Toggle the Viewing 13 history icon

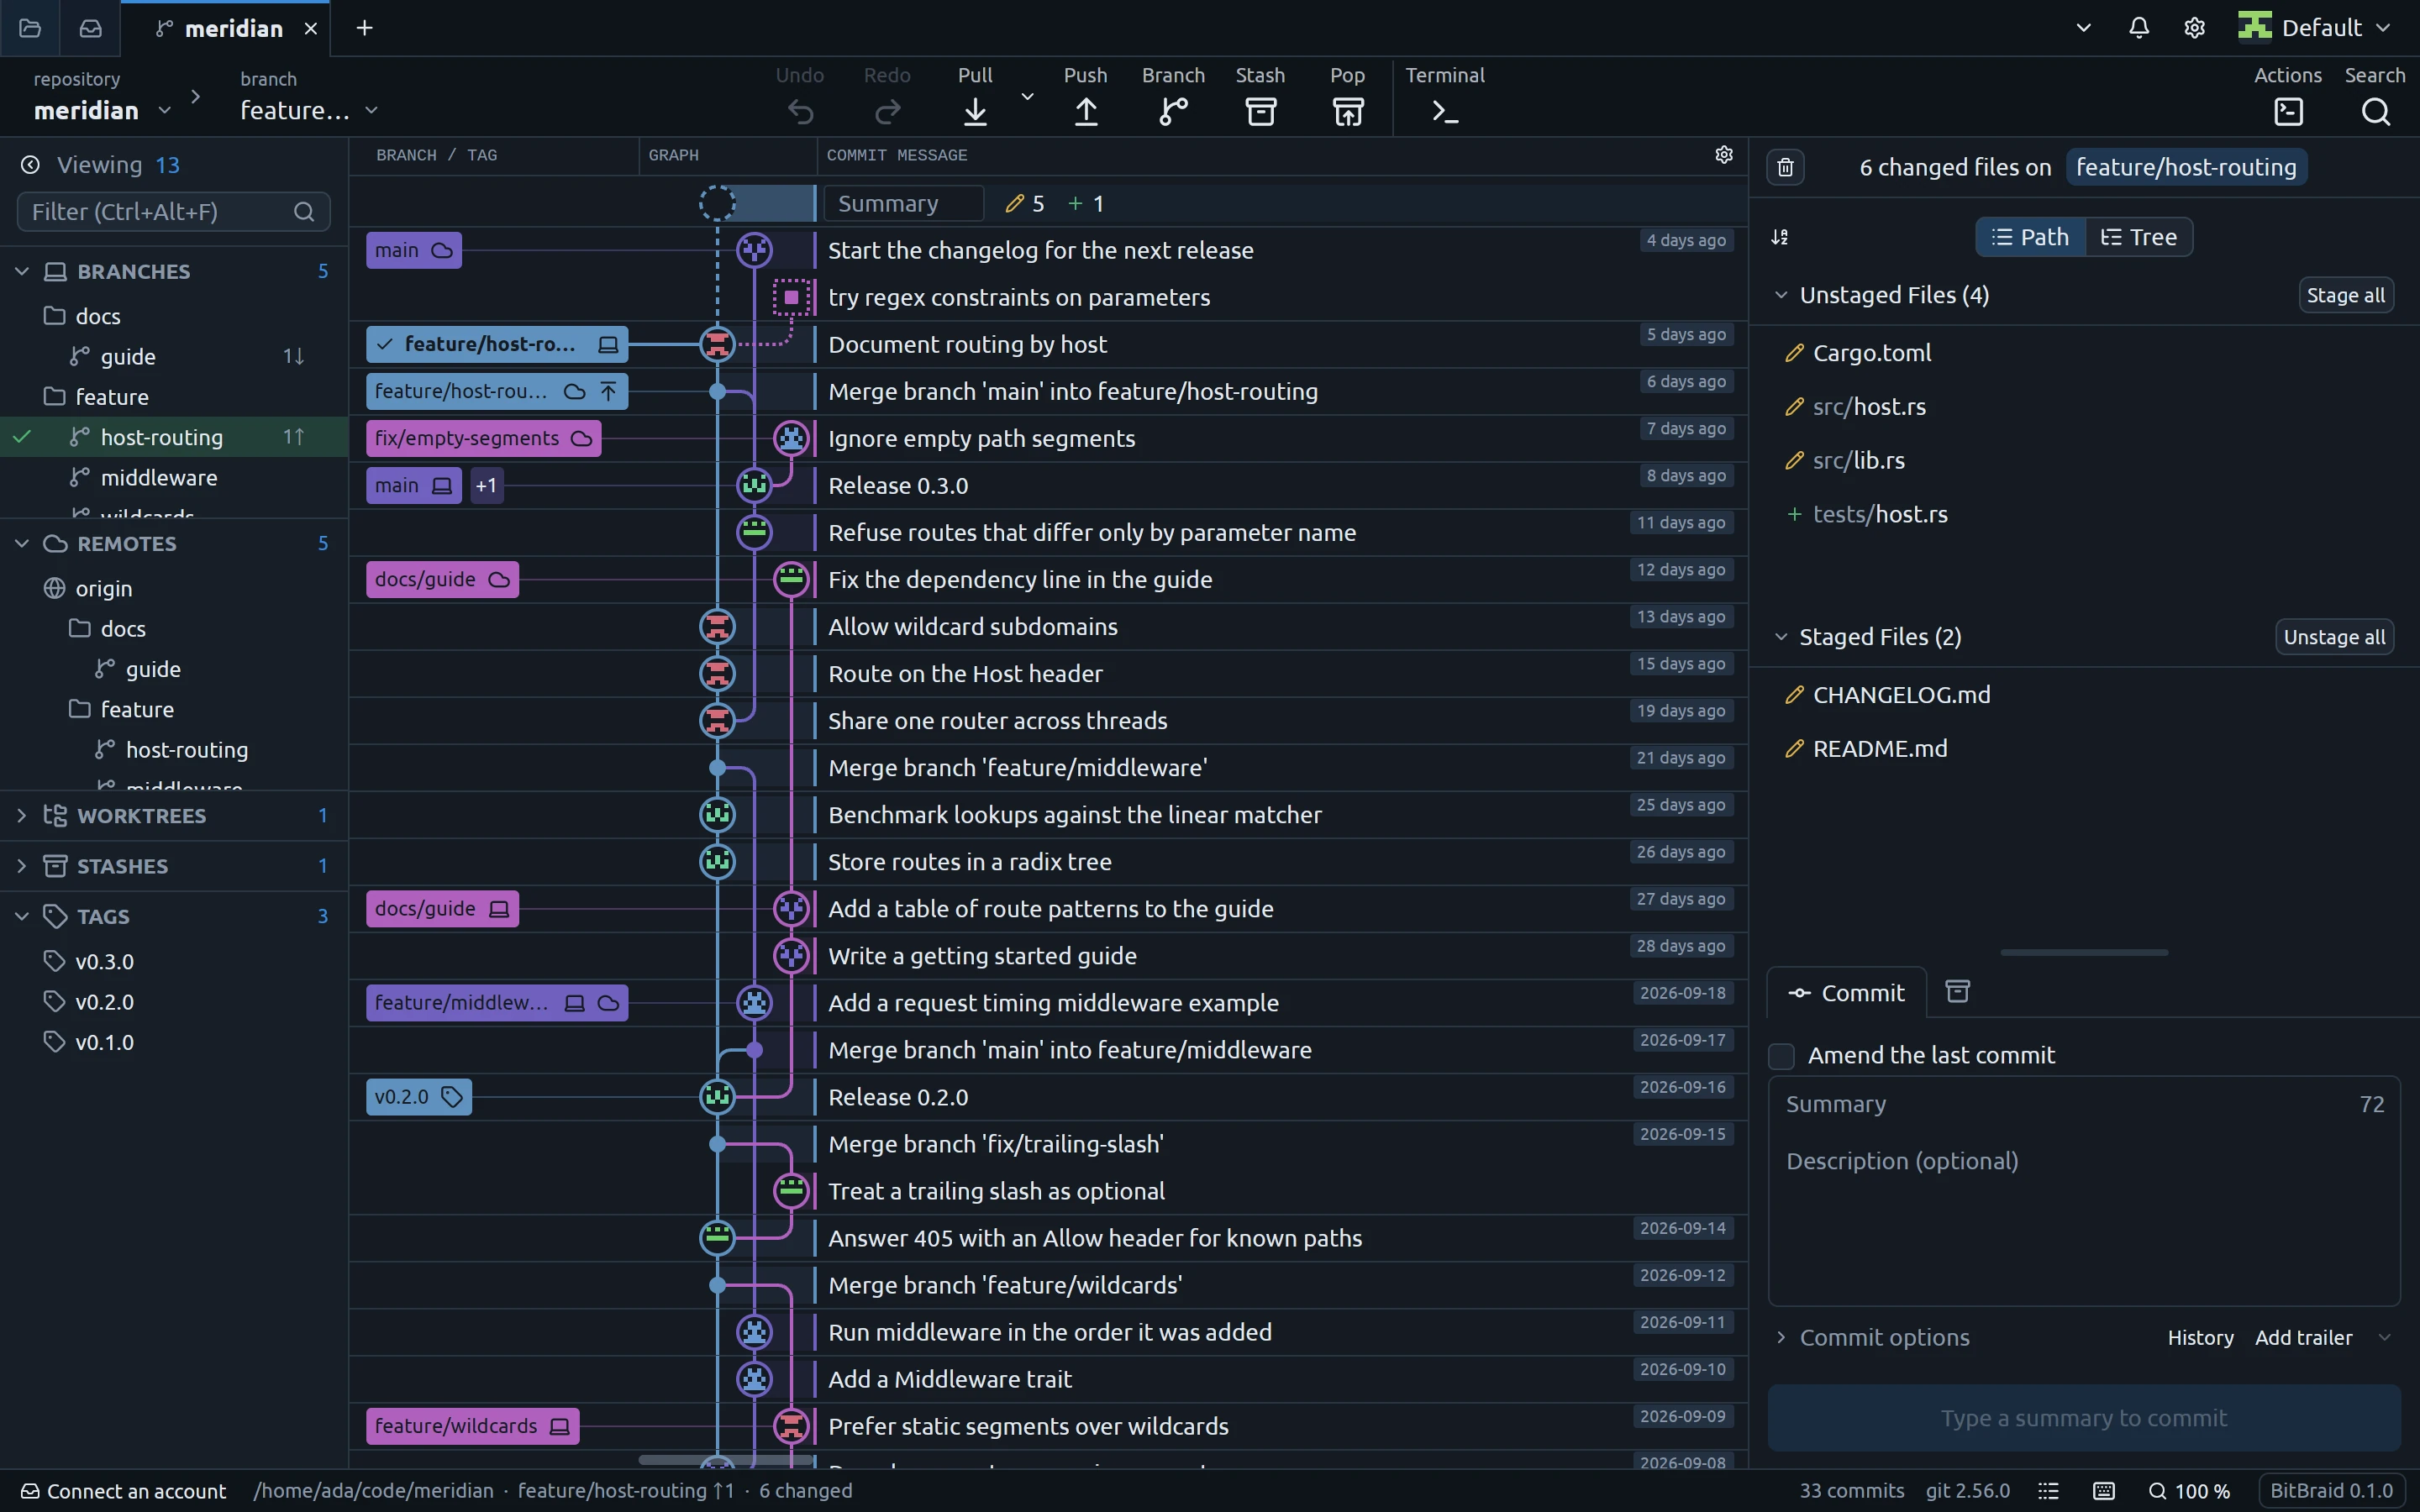pos(30,165)
